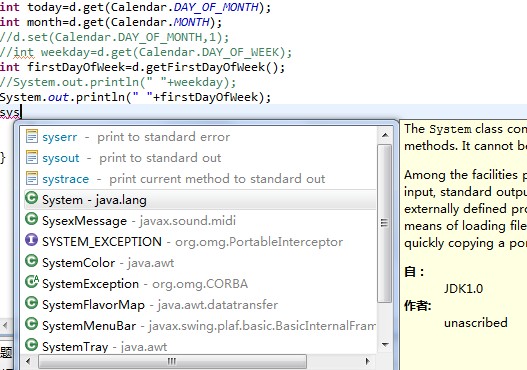Viewport: 527px width, 370px height.
Task: Click the typed 'sys' text in editor
Action: point(10,112)
